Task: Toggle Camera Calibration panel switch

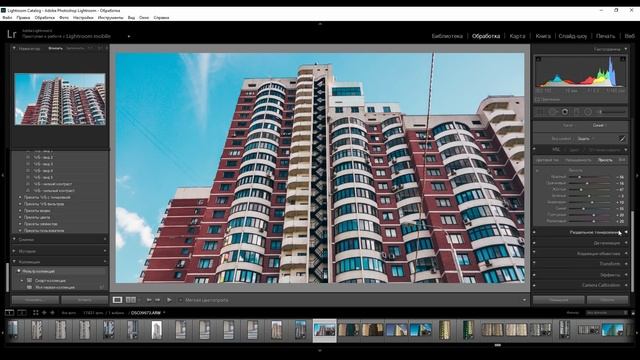Action: click(535, 285)
